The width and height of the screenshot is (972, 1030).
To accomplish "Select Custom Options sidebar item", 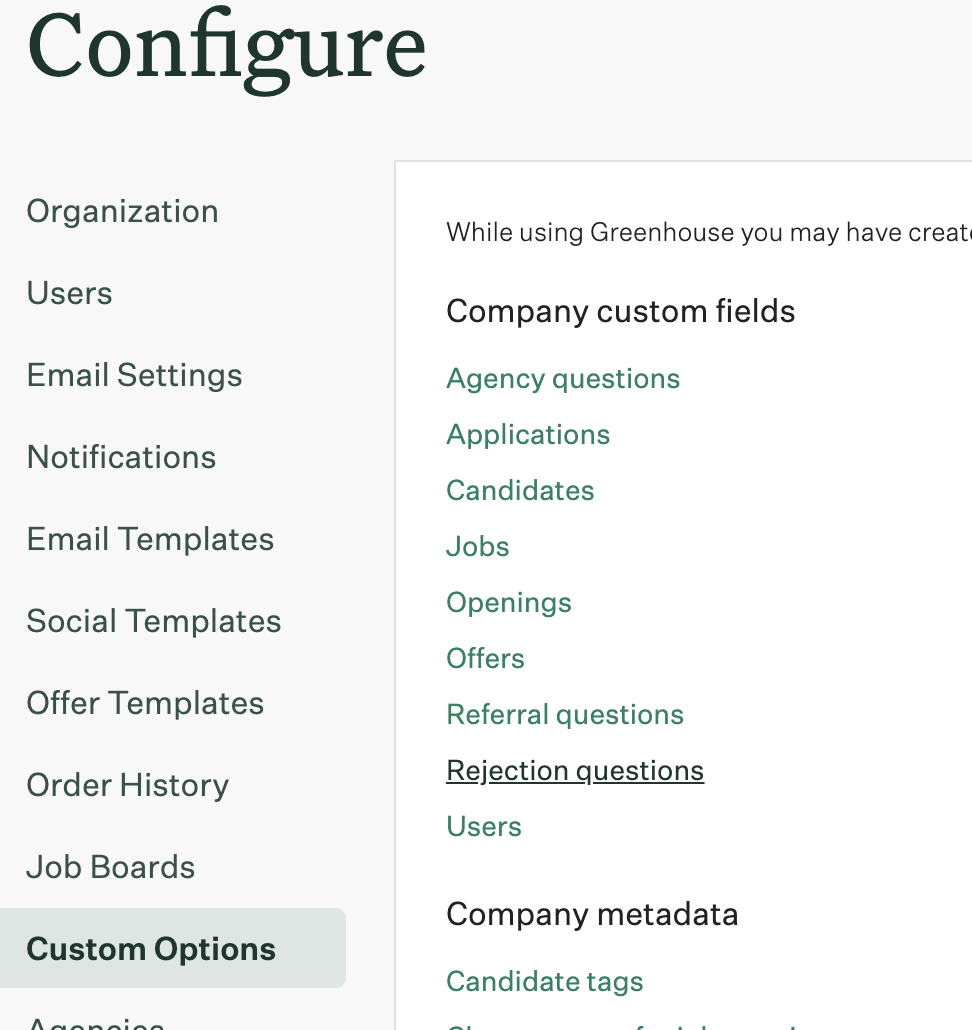I will click(173, 948).
